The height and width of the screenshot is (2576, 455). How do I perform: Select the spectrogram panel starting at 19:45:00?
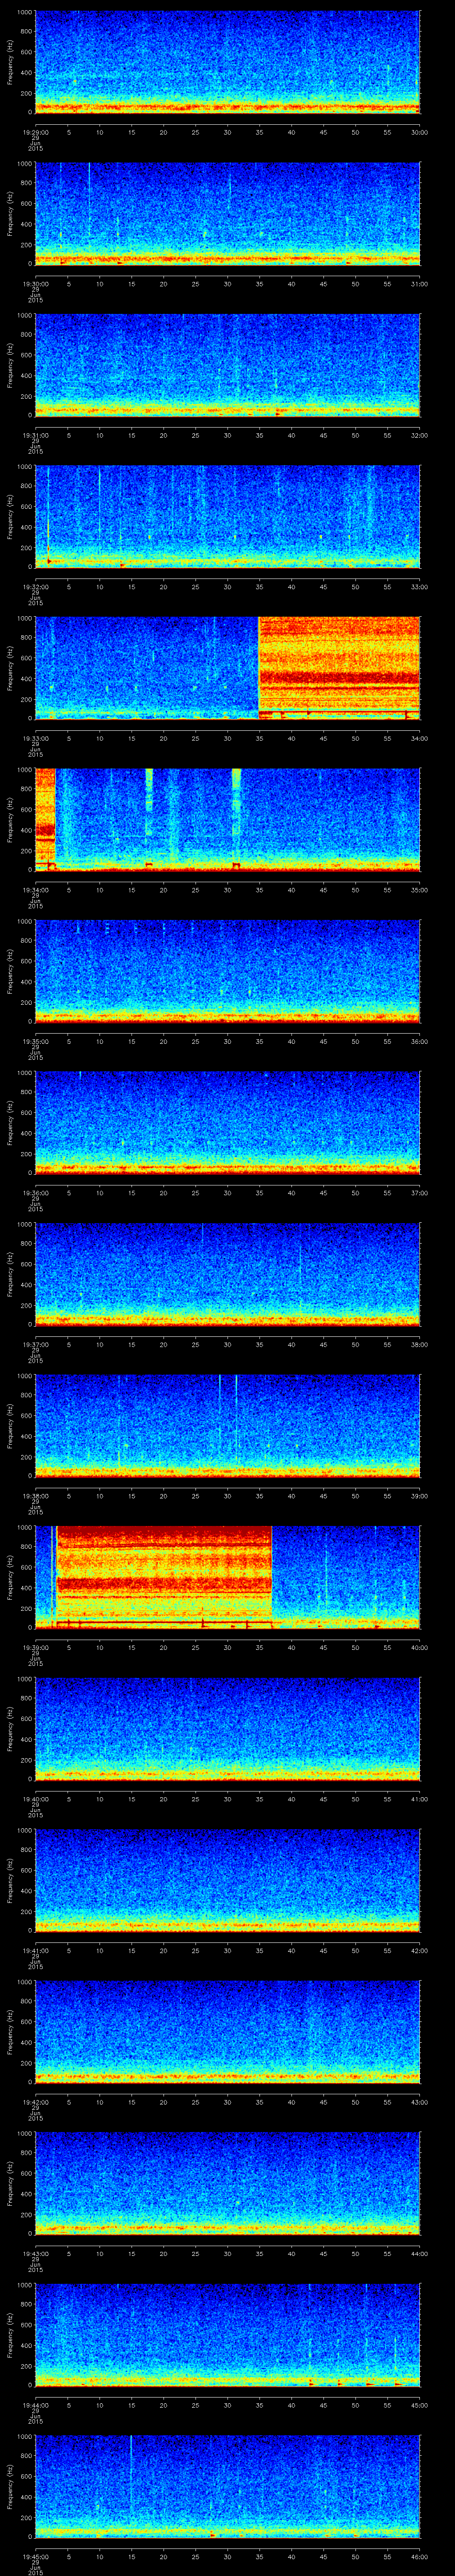[x=227, y=2486]
